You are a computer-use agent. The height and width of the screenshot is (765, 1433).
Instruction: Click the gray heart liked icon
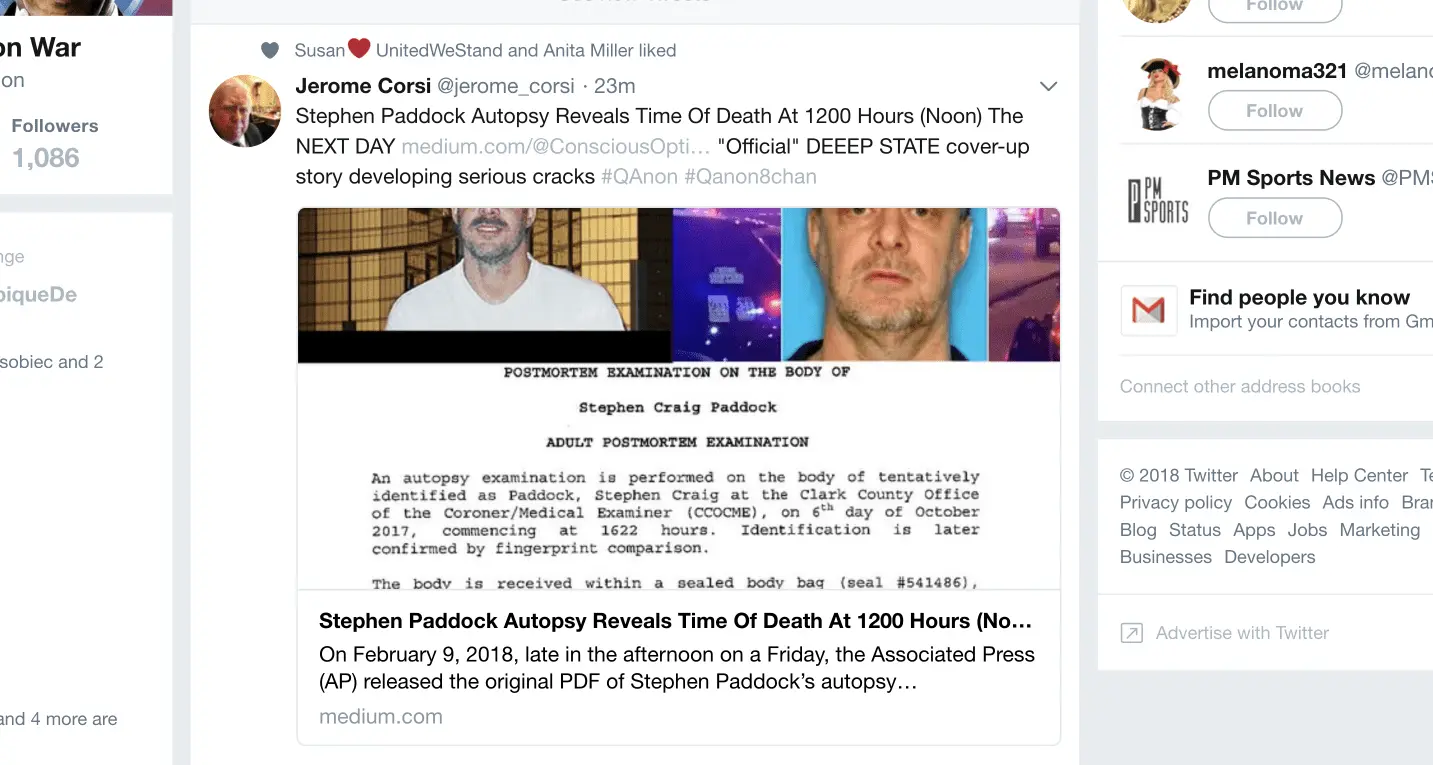[x=270, y=50]
